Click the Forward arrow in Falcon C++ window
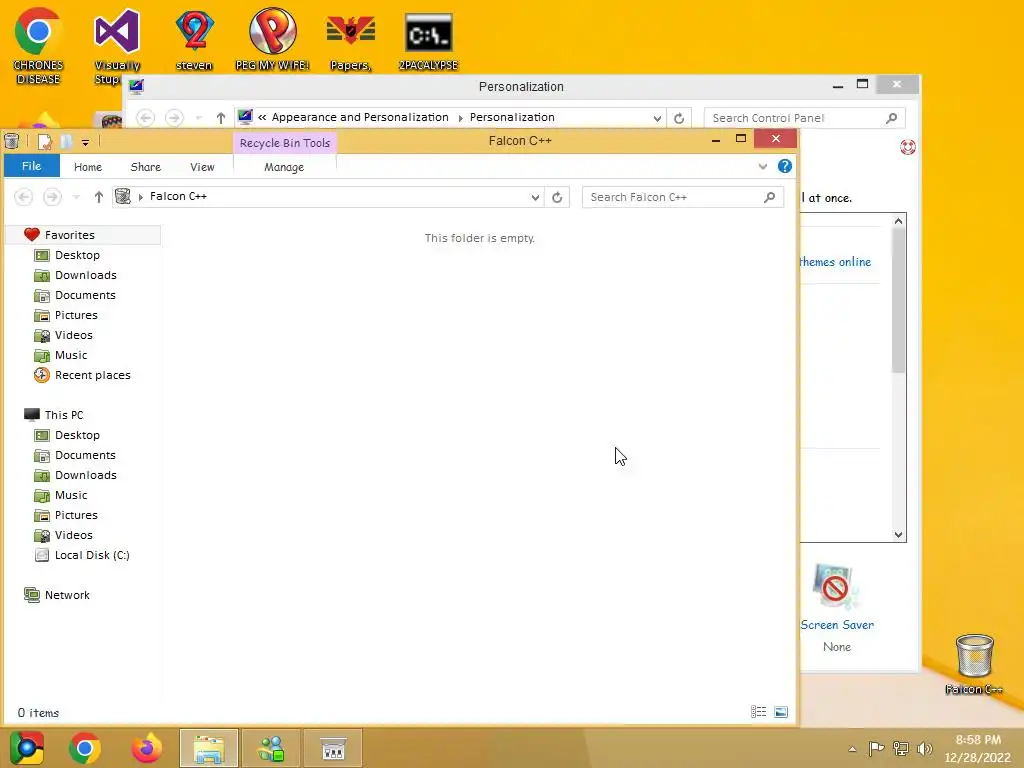Image resolution: width=1024 pixels, height=768 pixels. 52,197
